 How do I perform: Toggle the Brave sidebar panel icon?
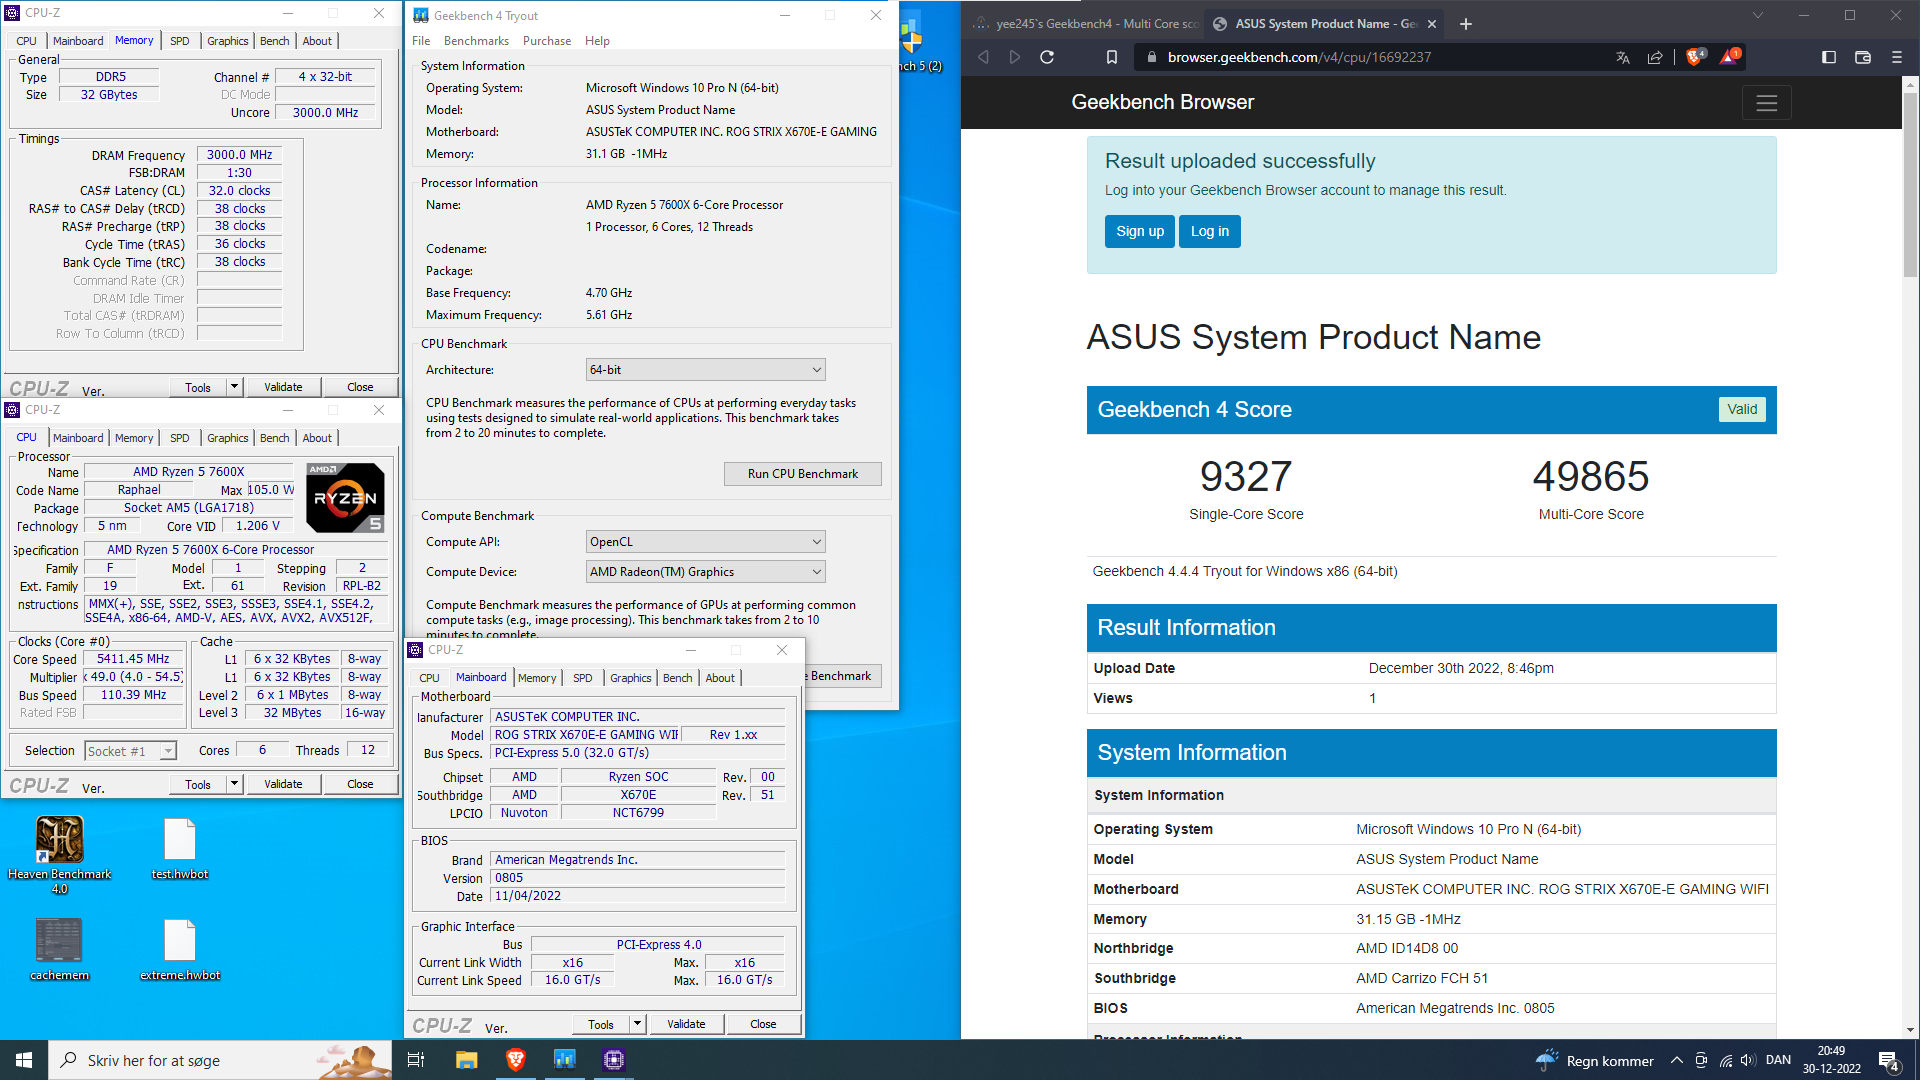tap(1829, 57)
